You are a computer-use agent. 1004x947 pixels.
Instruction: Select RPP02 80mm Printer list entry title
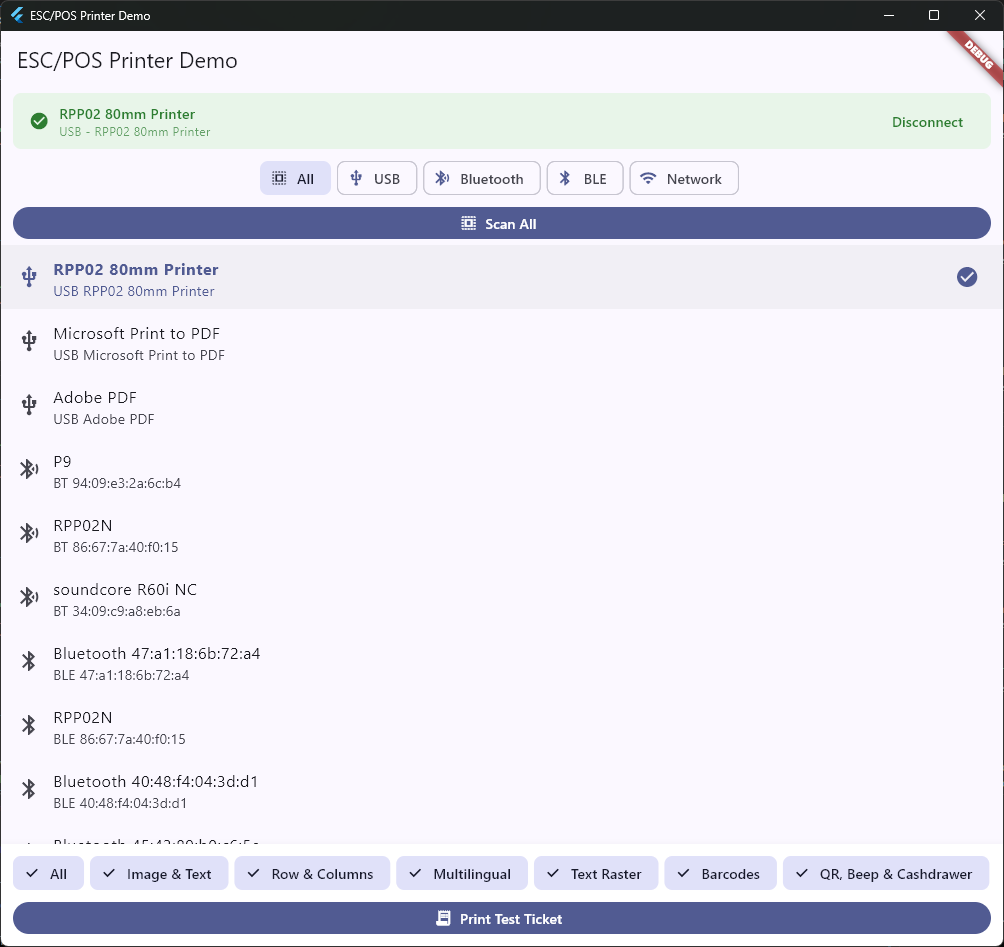coord(136,270)
